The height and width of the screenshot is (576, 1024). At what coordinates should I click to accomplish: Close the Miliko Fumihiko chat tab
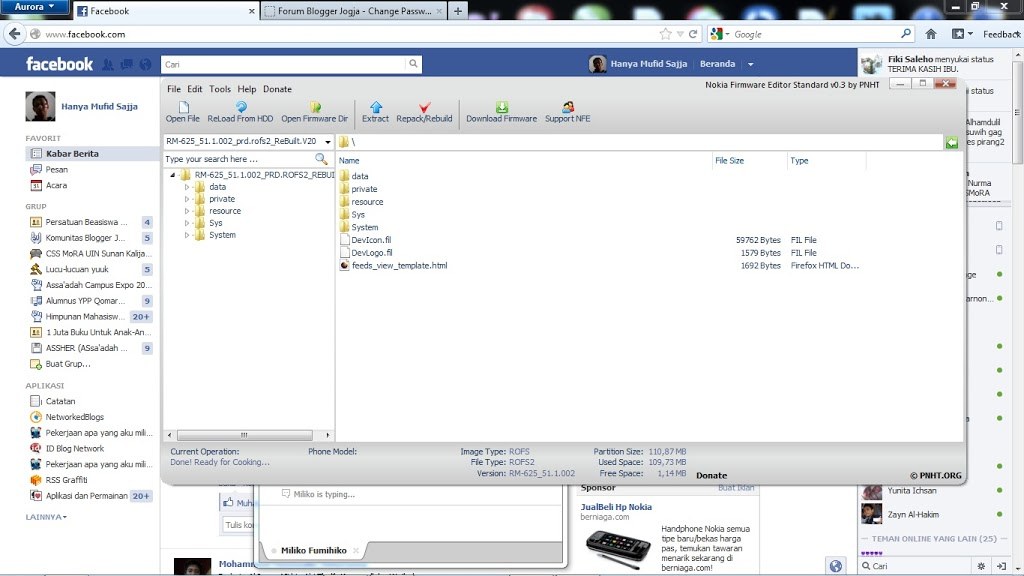tap(356, 551)
